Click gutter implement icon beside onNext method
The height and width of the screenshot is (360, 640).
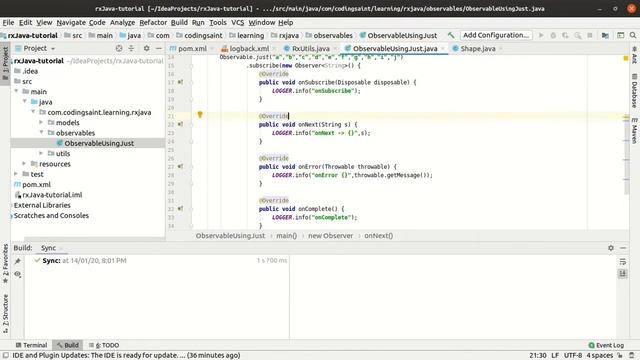[180, 124]
